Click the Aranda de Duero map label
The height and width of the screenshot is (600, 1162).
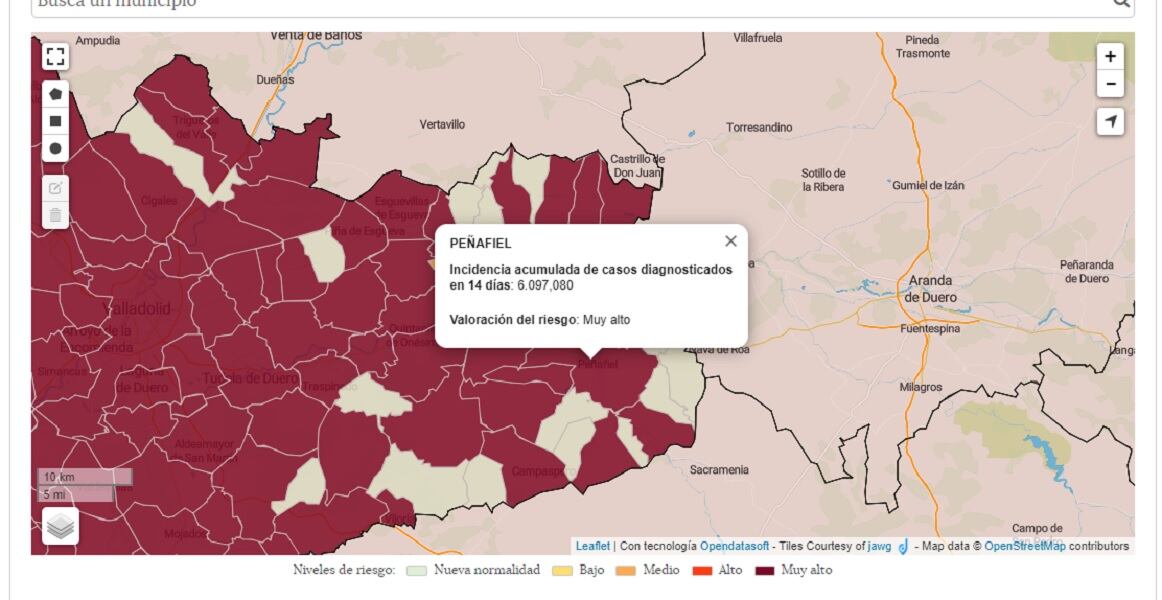(x=928, y=288)
